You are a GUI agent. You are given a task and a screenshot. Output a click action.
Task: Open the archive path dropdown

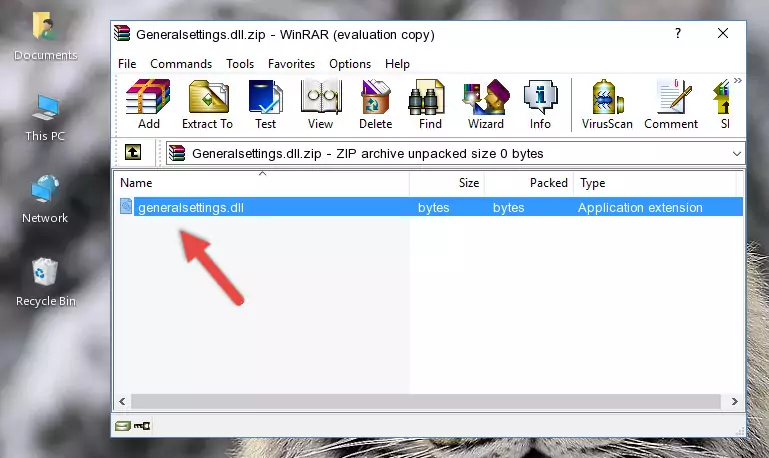[737, 153]
